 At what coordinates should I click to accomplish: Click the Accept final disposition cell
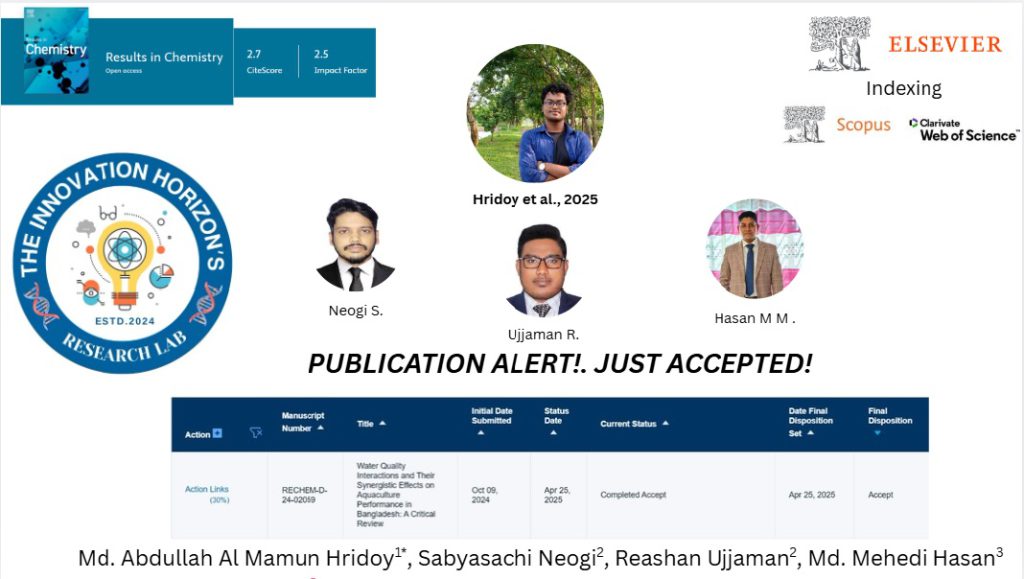click(880, 495)
